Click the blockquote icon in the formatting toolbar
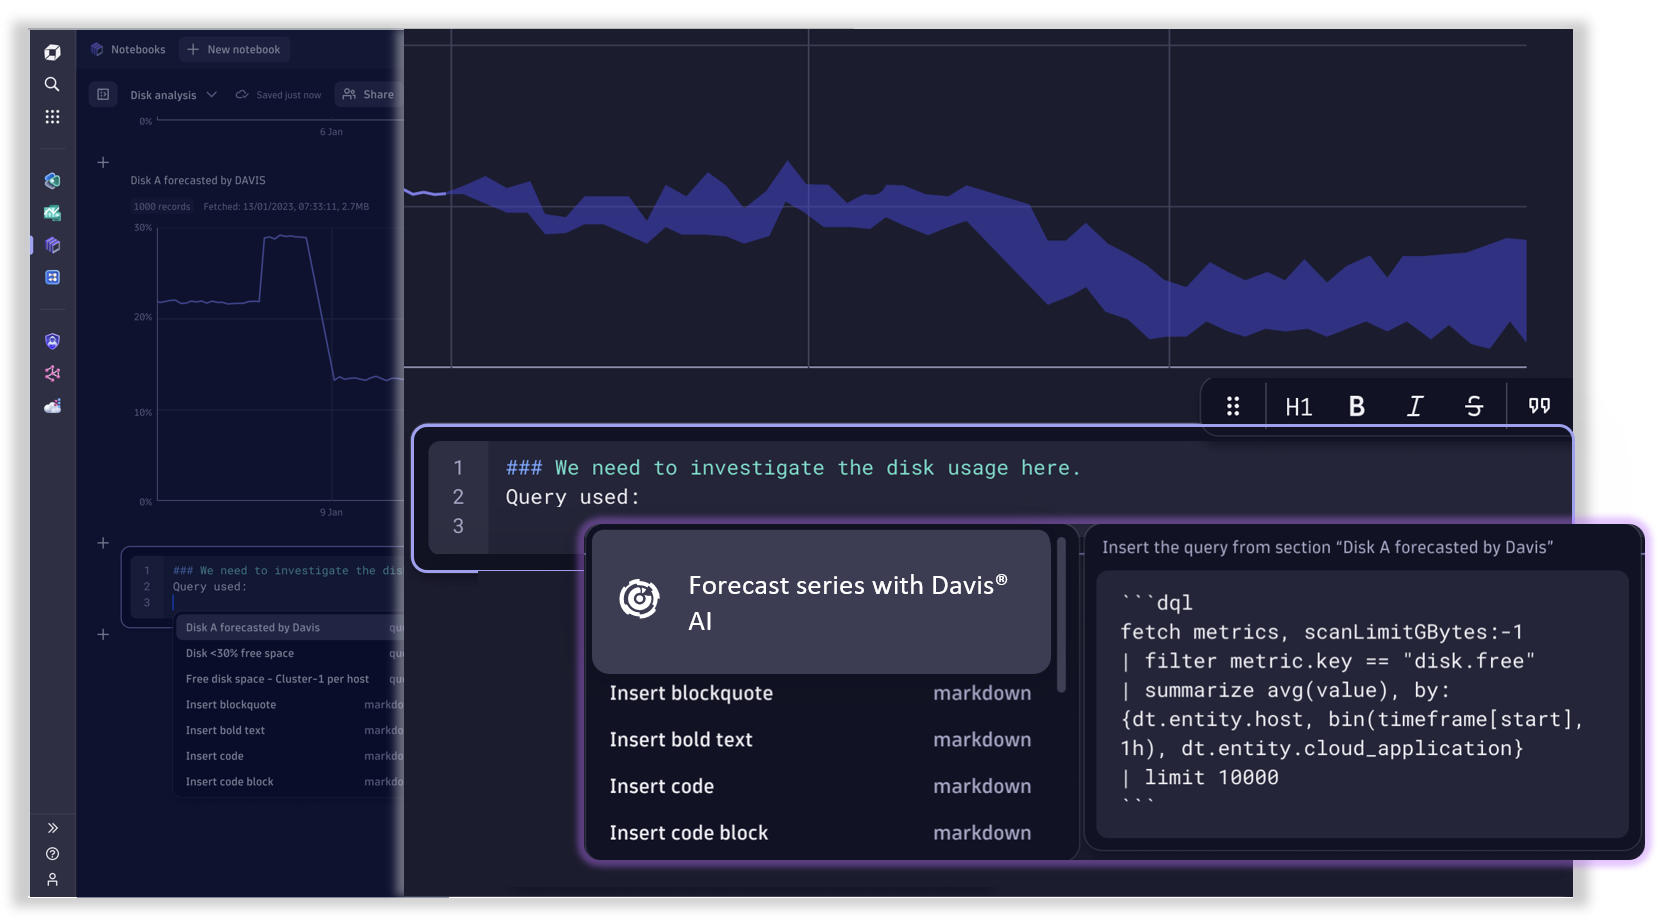1676x924 pixels. (x=1539, y=405)
